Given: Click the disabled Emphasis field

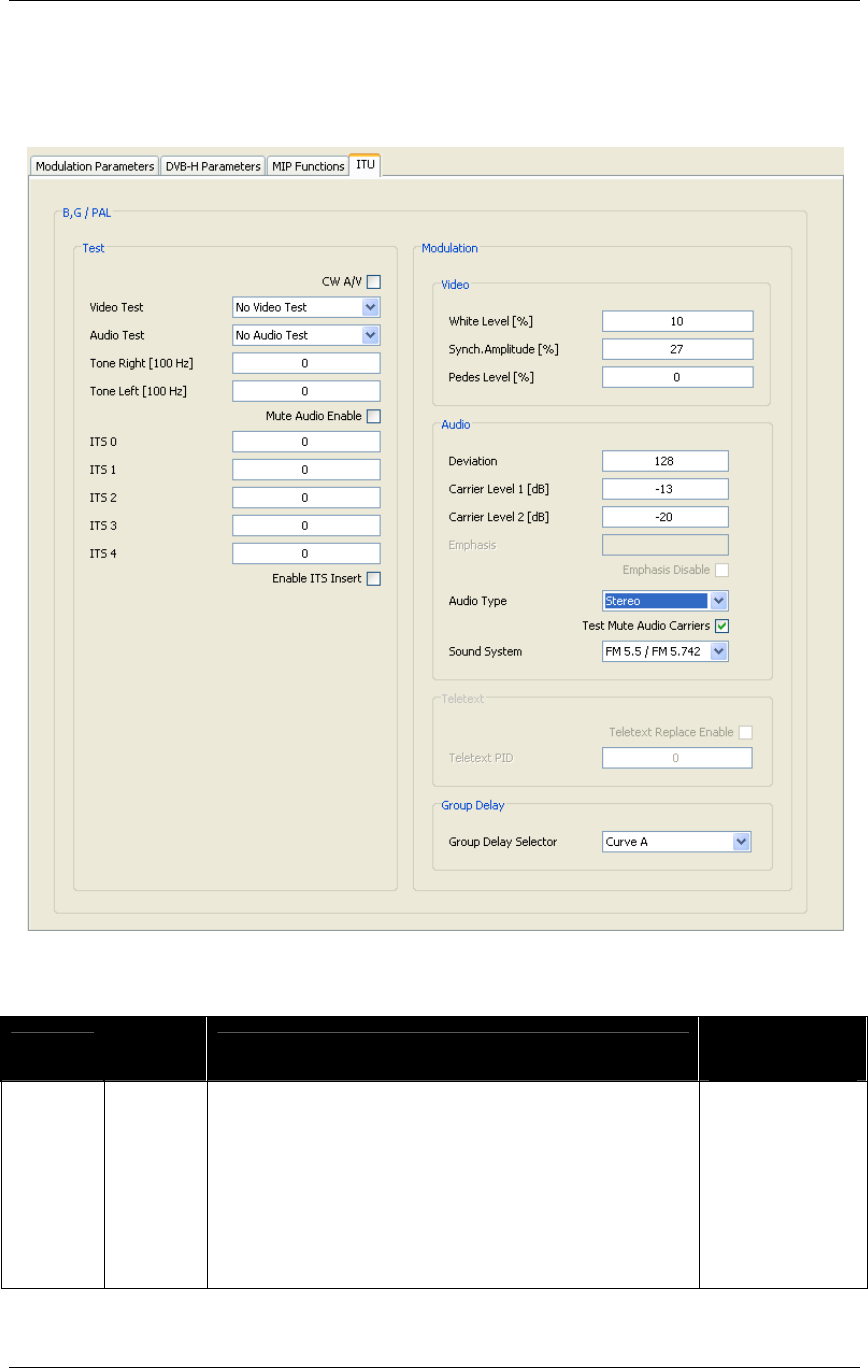Looking at the screenshot, I should tap(665, 545).
